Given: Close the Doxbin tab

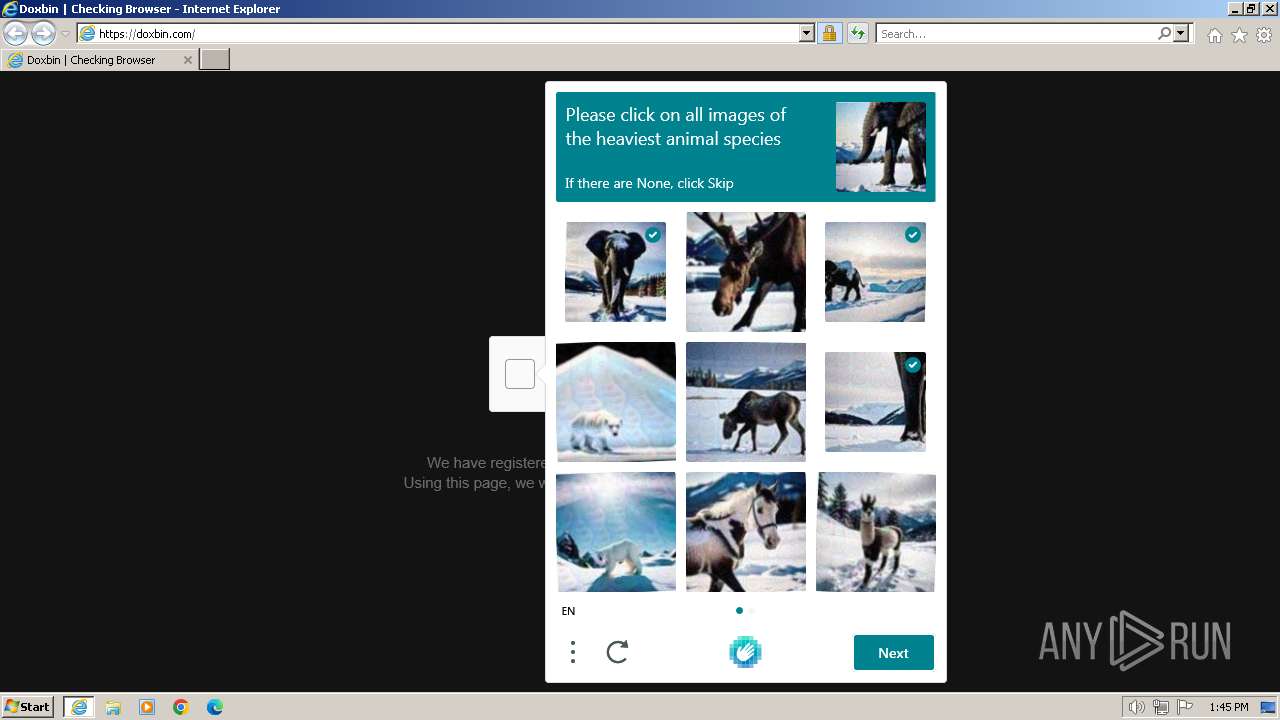Looking at the screenshot, I should click(187, 60).
